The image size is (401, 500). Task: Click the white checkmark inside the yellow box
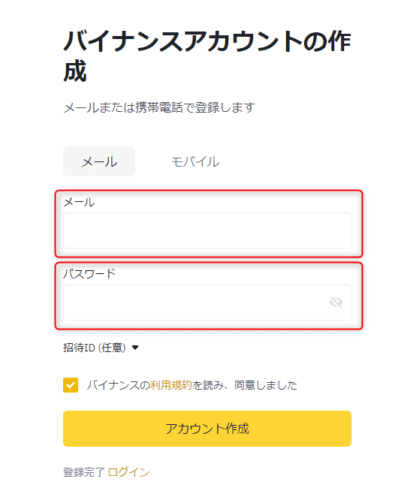71,386
